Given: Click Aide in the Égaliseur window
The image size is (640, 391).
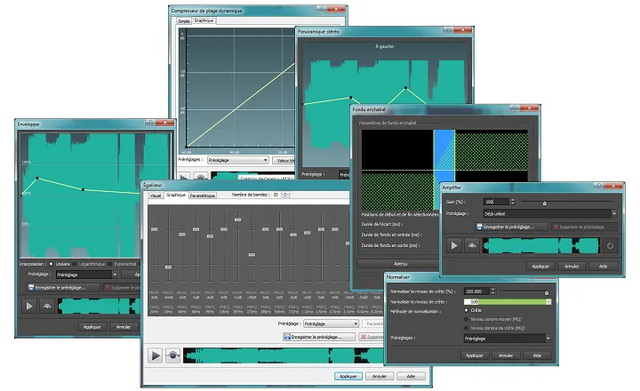Looking at the screenshot, I should click(411, 376).
